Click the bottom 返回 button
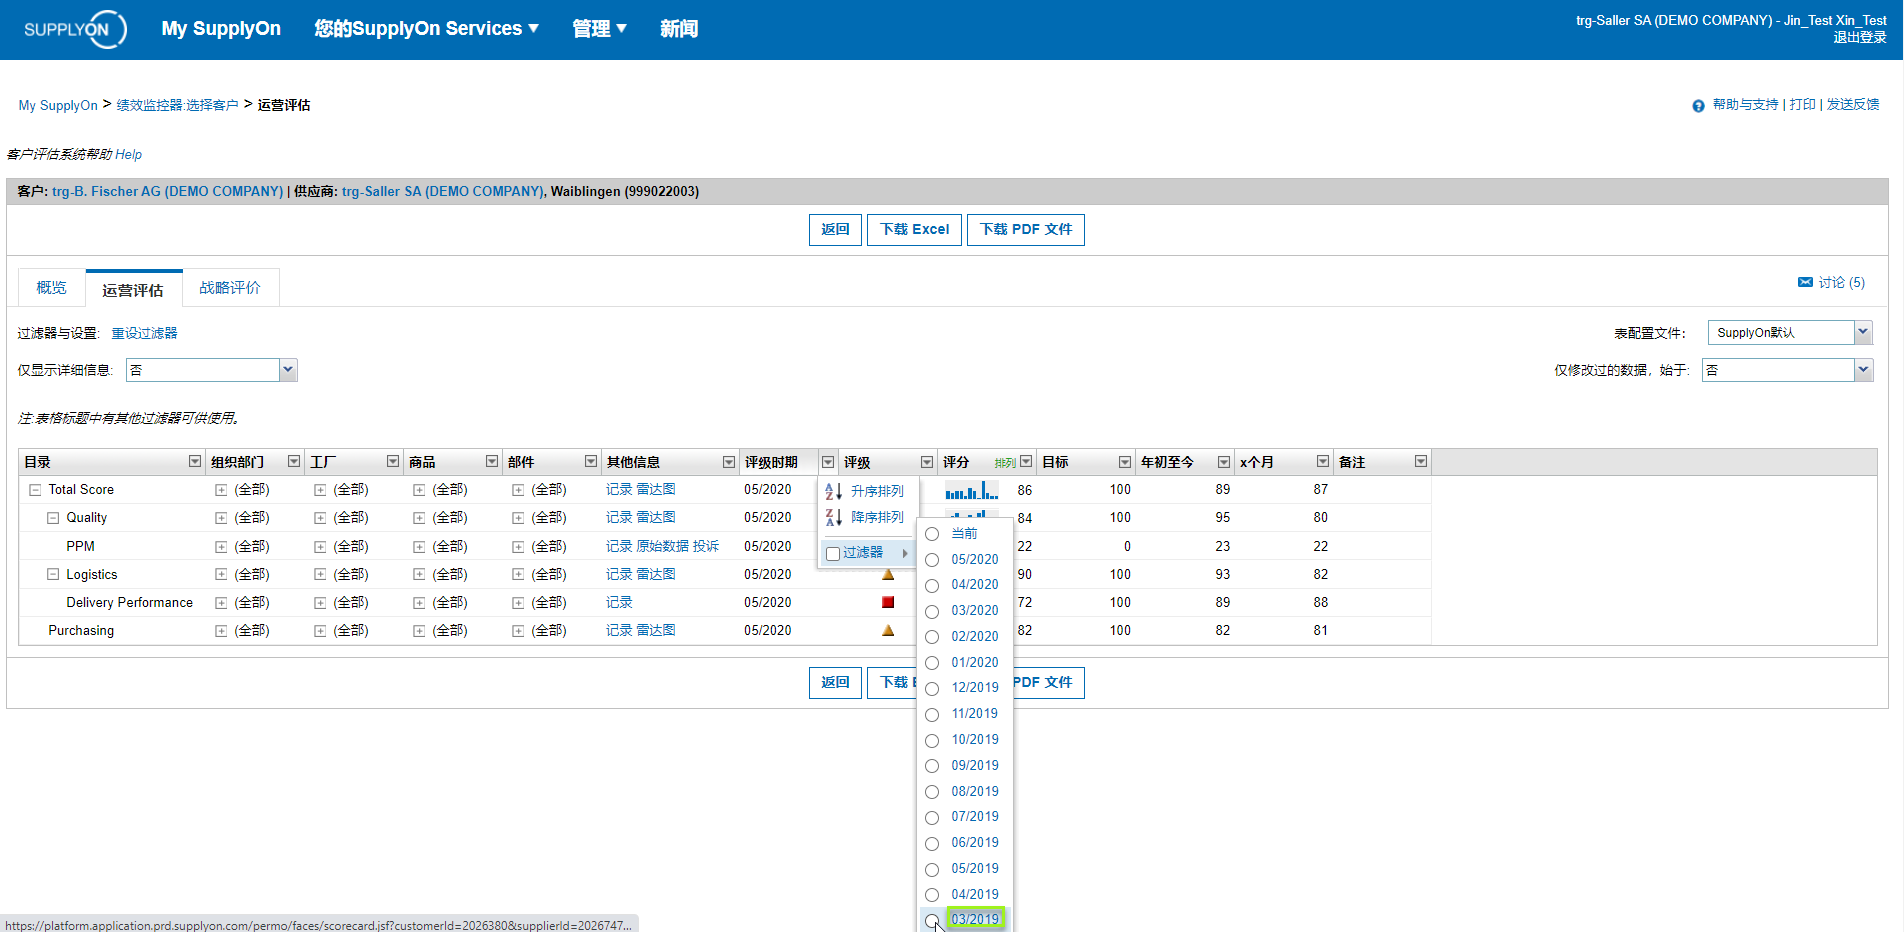Screen dimensions: 1904x932 [x=835, y=683]
